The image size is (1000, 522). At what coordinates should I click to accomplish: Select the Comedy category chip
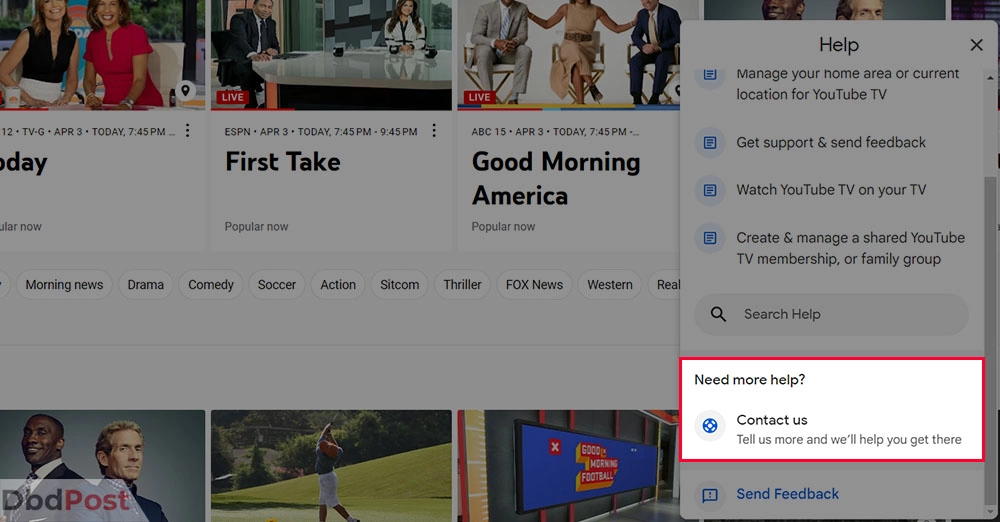[210, 285]
